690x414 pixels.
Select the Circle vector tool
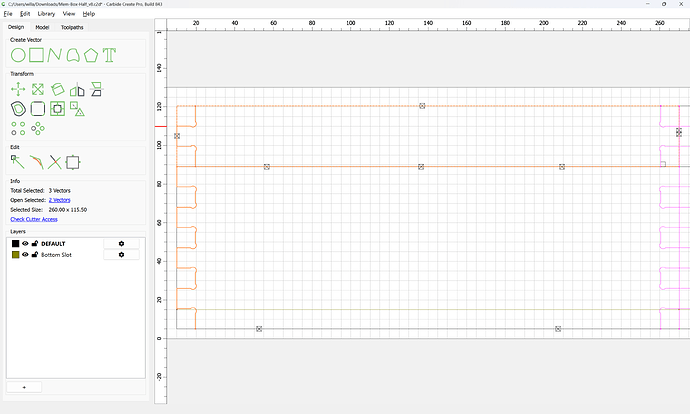pos(18,55)
